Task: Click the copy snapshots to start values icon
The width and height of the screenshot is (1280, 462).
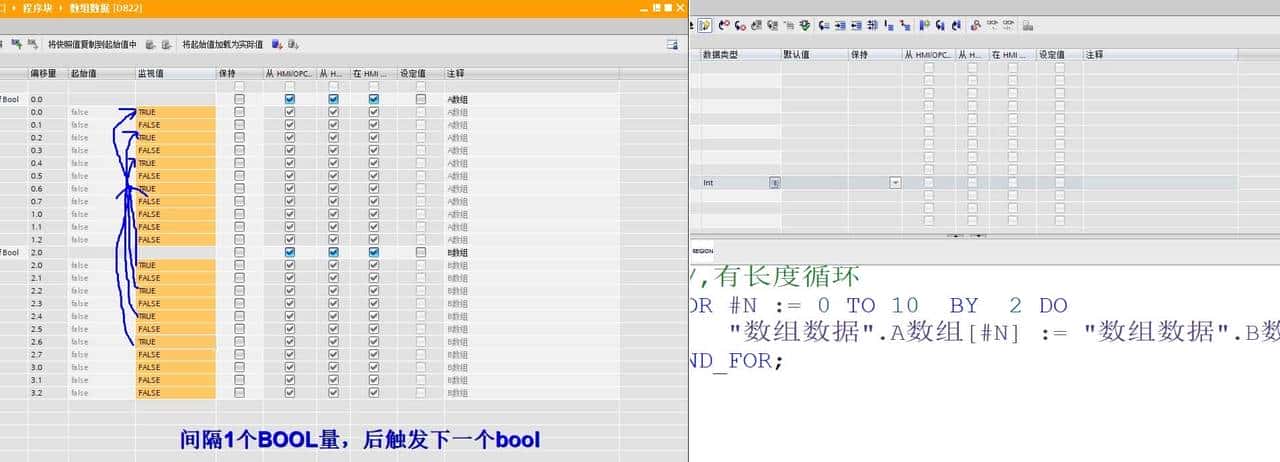Action: tap(150, 45)
